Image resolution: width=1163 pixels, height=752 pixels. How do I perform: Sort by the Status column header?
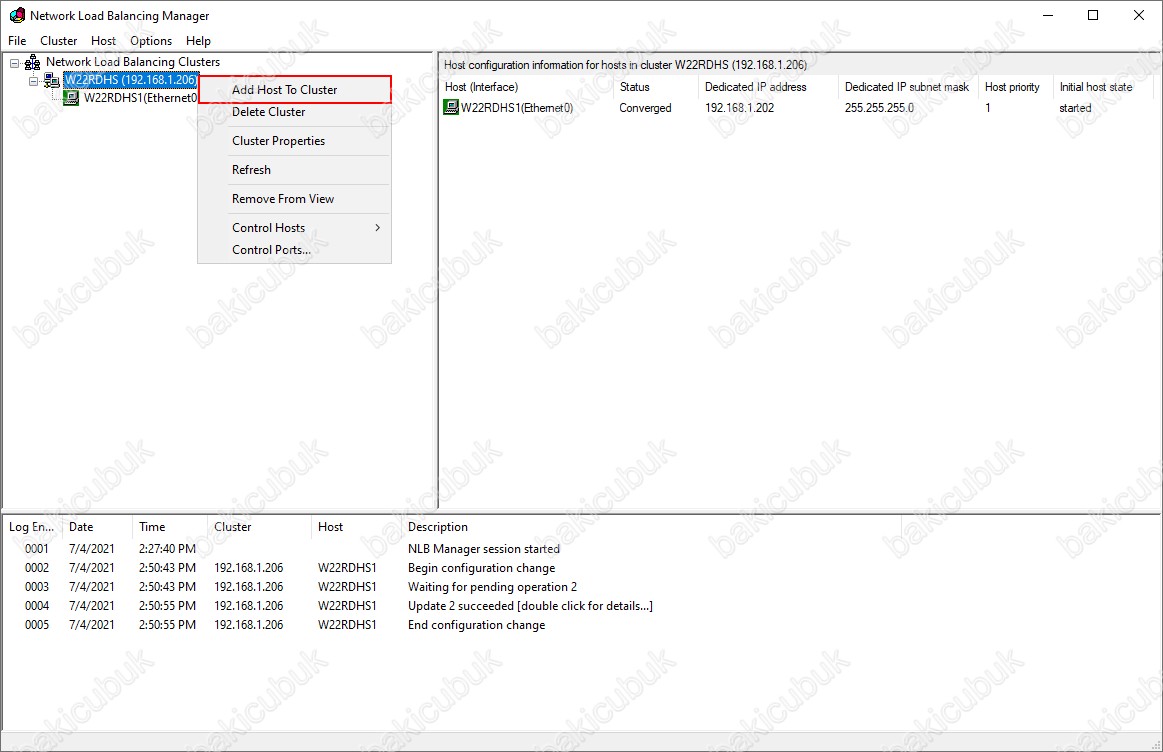[x=635, y=87]
